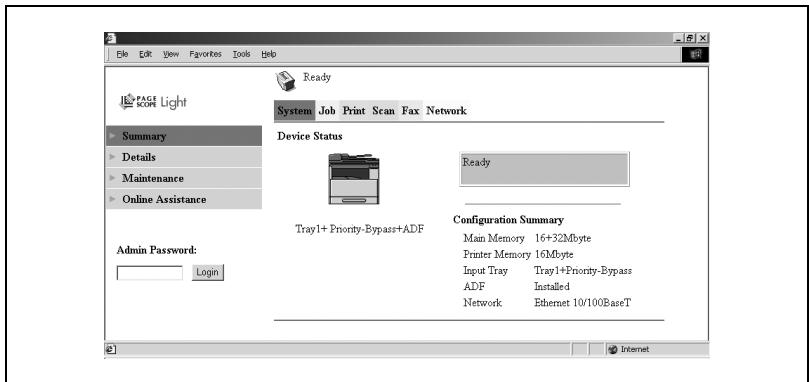Click the Tray1+Priority-Bypass input tray value
The image size is (809, 382).
coord(583,270)
